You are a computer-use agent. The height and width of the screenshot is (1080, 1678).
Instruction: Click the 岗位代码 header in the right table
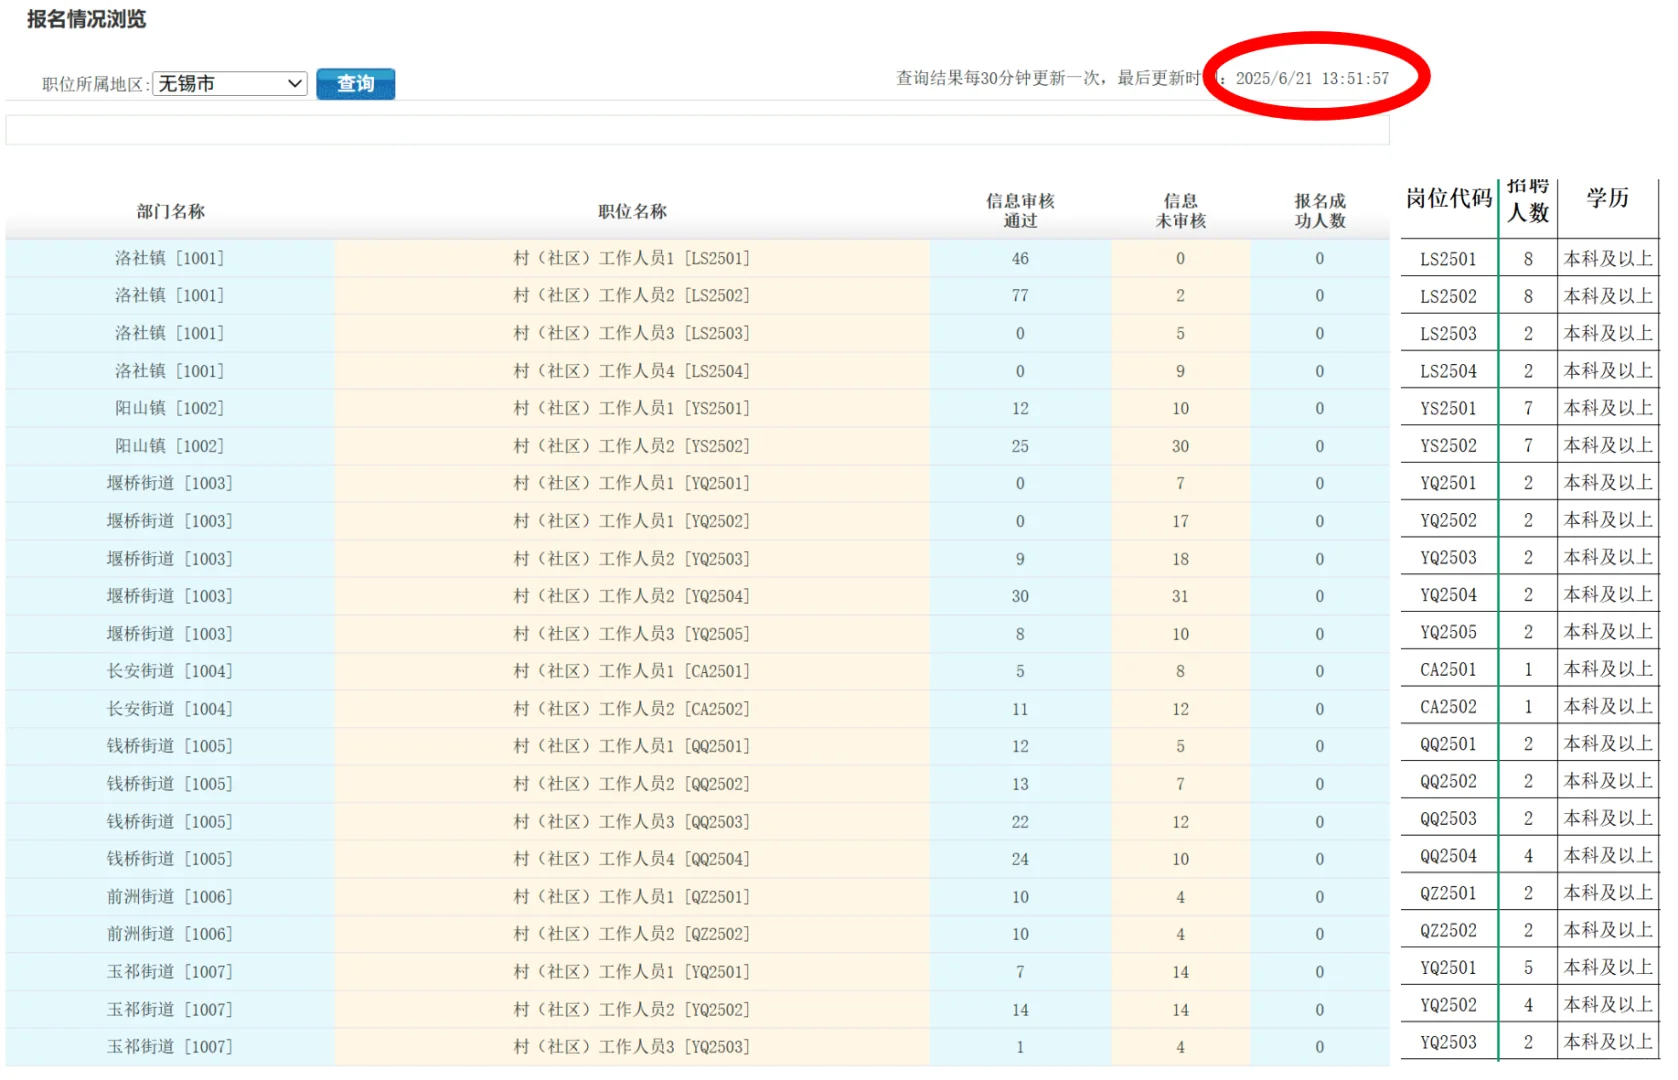coord(1449,198)
